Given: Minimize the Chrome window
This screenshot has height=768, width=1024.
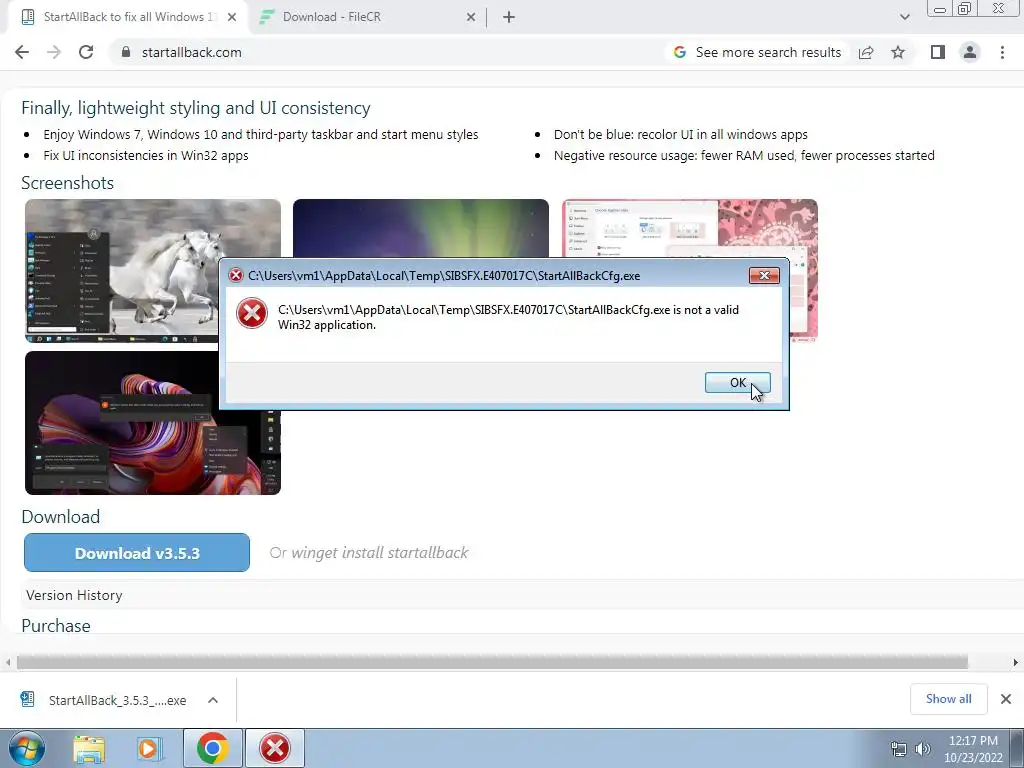Looking at the screenshot, I should (940, 9).
